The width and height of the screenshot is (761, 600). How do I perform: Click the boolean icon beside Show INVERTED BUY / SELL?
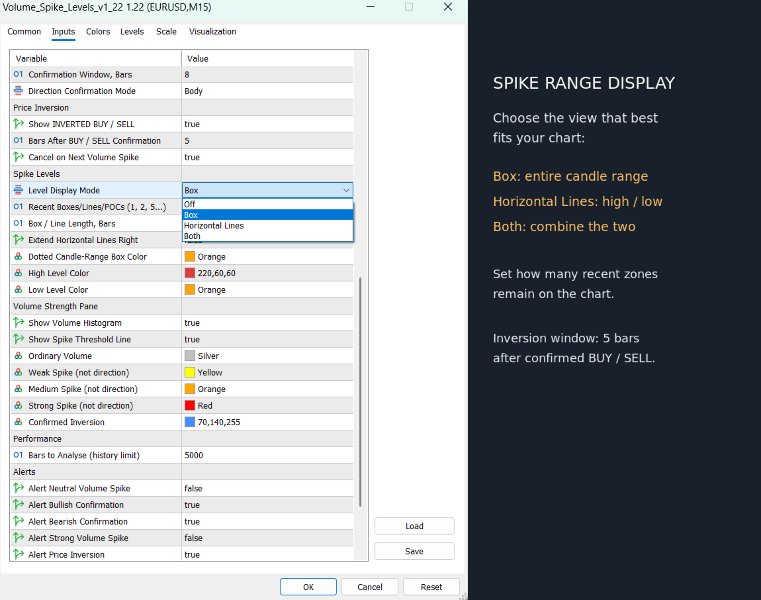click(18, 124)
